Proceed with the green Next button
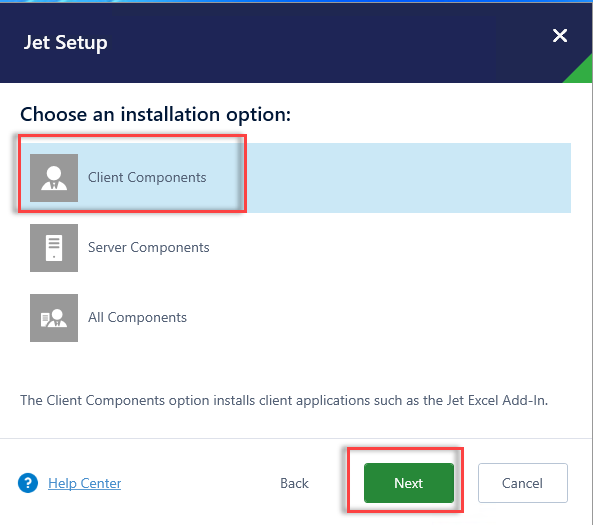 click(409, 483)
